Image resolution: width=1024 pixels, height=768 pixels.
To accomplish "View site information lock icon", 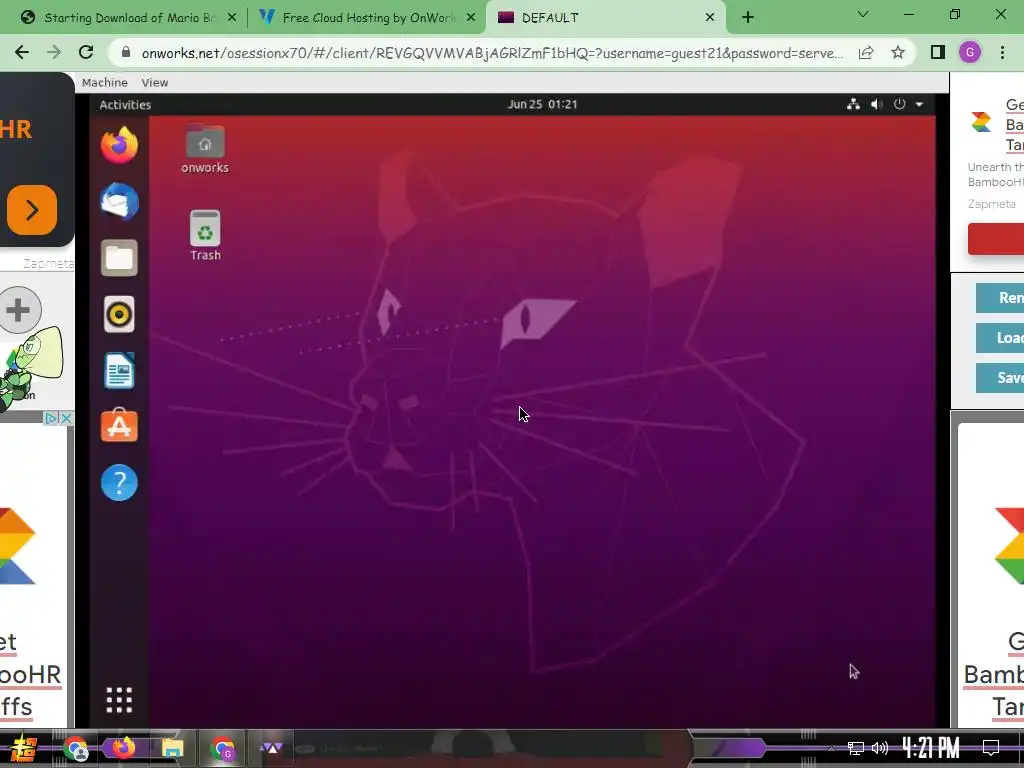I will point(126,52).
